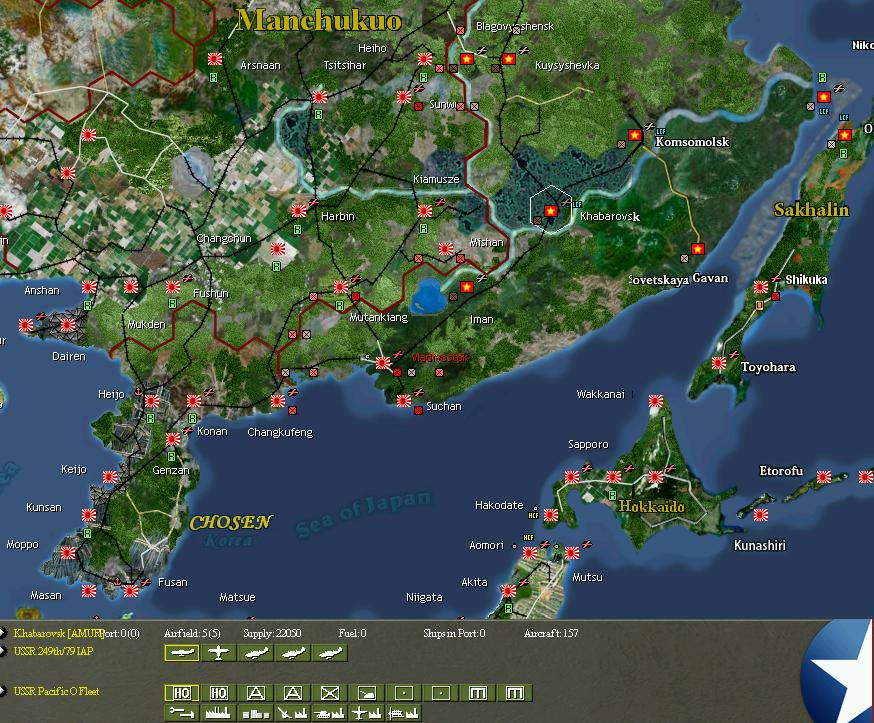Select the first HQ ground unit icon

tap(182, 693)
